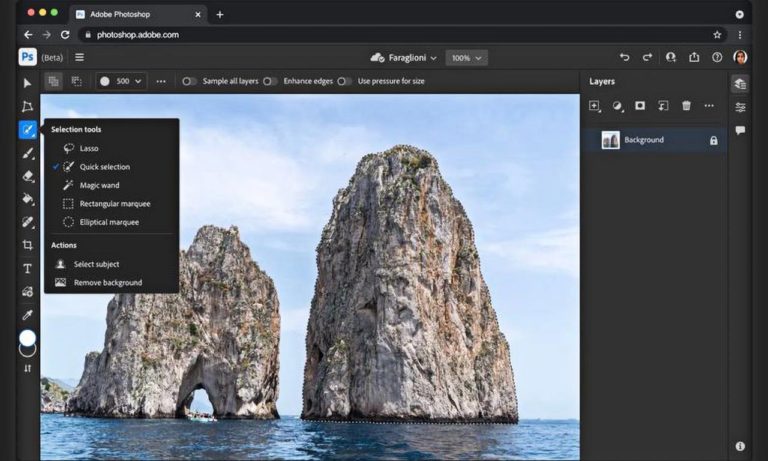Open the hamburger main menu
The width and height of the screenshot is (768, 461).
(79, 57)
